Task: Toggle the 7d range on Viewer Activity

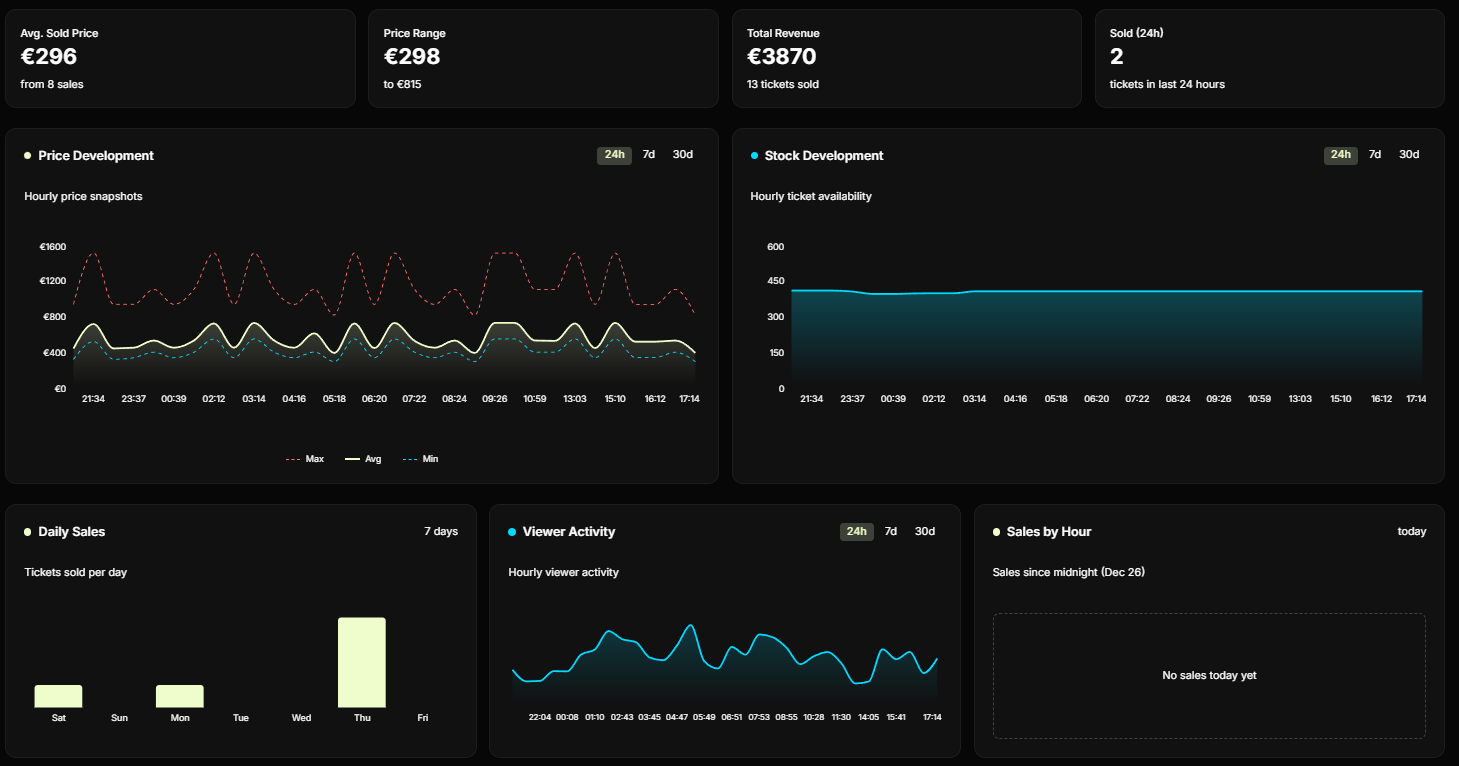Action: pyautogui.click(x=889, y=531)
